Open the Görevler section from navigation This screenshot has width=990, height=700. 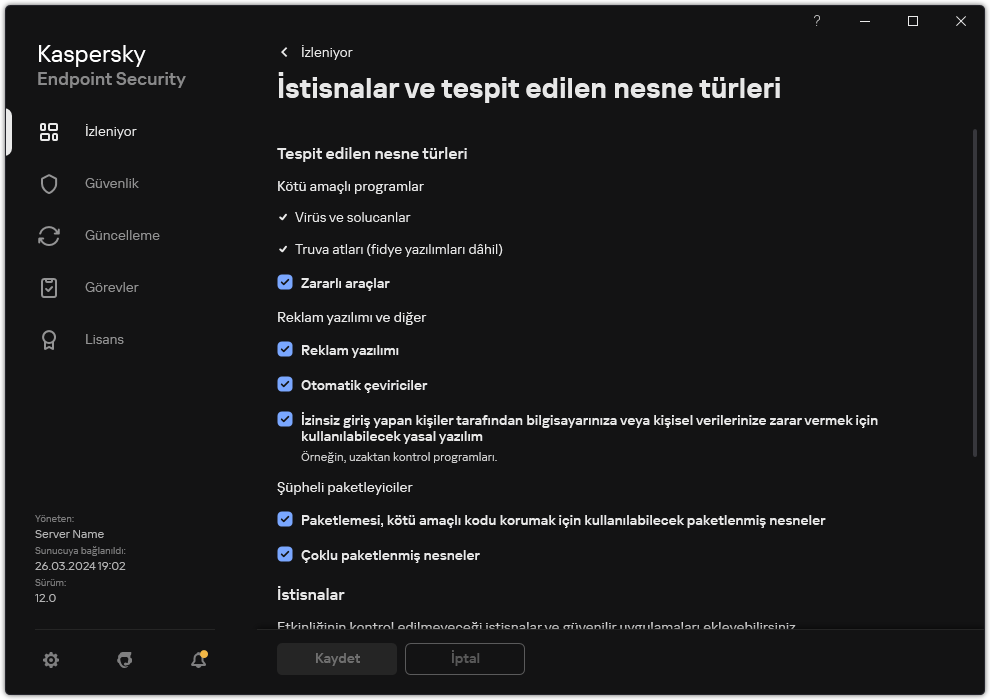(113, 287)
